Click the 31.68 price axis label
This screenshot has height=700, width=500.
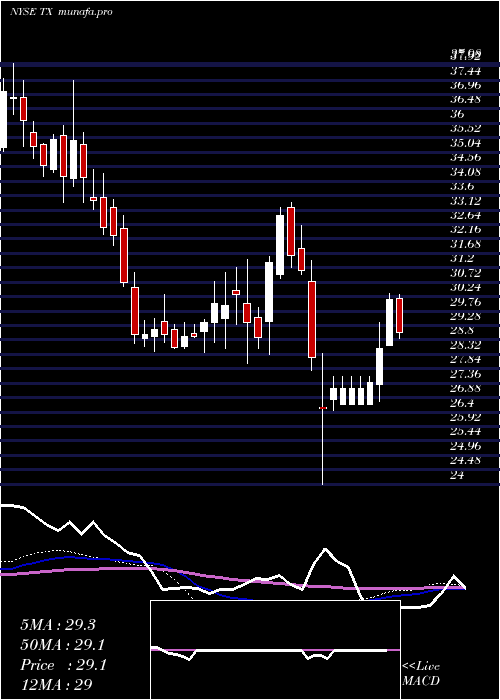[x=465, y=244]
